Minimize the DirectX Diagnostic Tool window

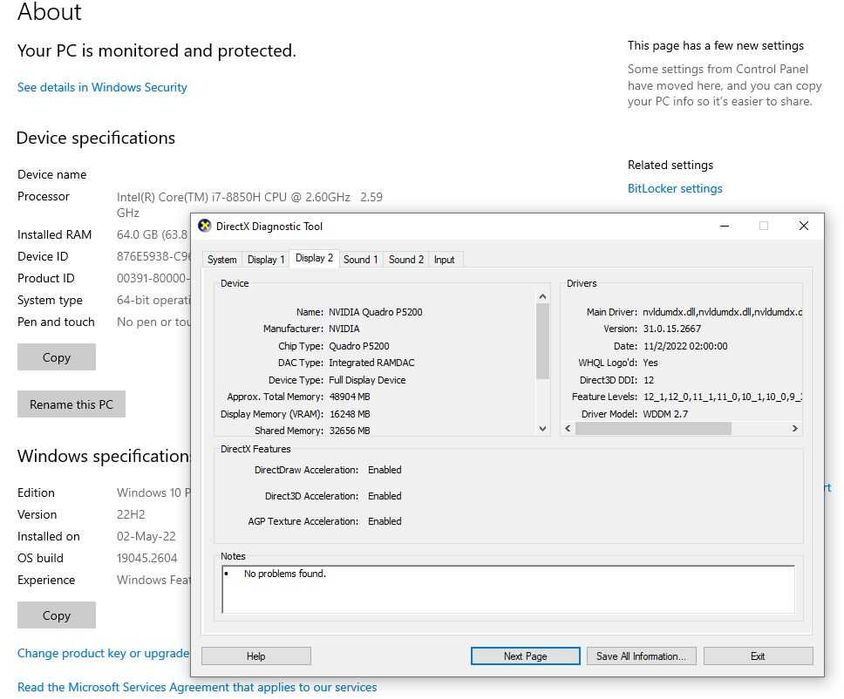click(x=725, y=226)
